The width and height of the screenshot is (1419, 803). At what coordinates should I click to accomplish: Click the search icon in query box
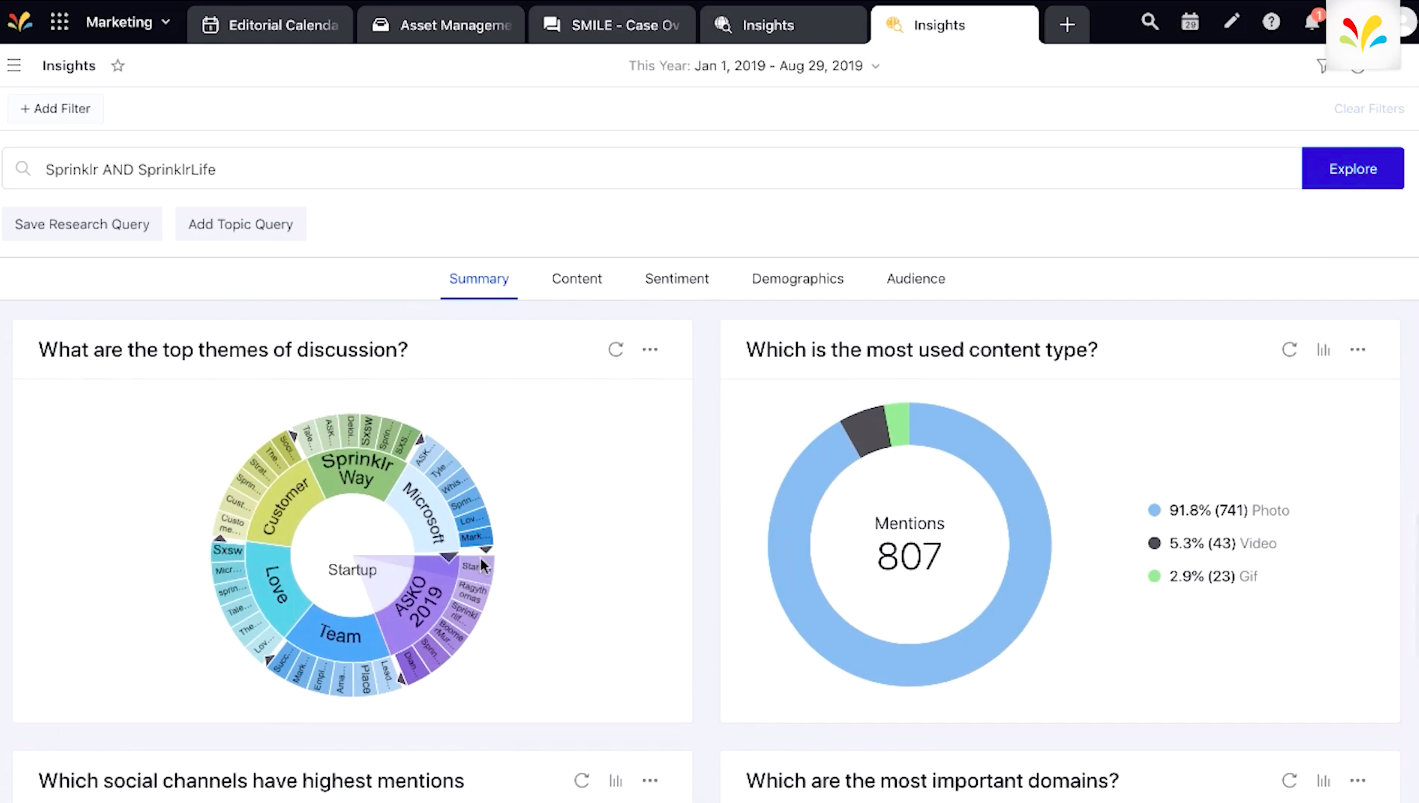click(x=23, y=169)
